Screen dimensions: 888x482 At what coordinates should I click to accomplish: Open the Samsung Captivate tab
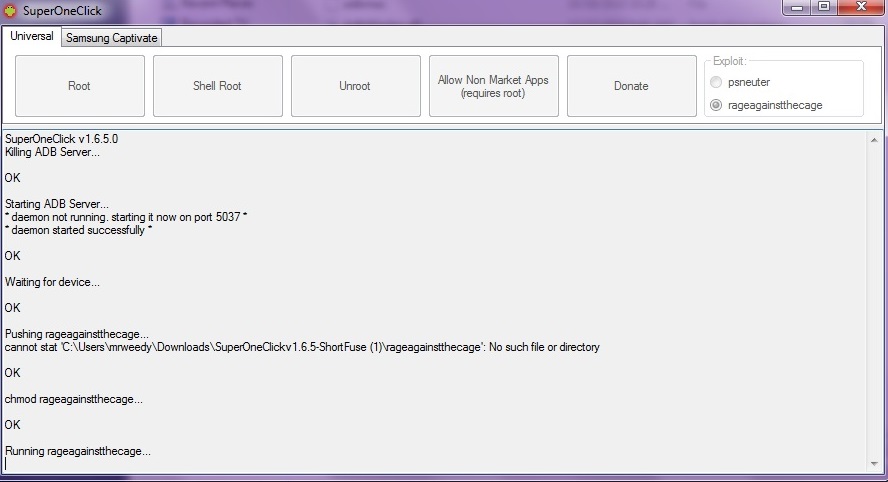coord(112,38)
